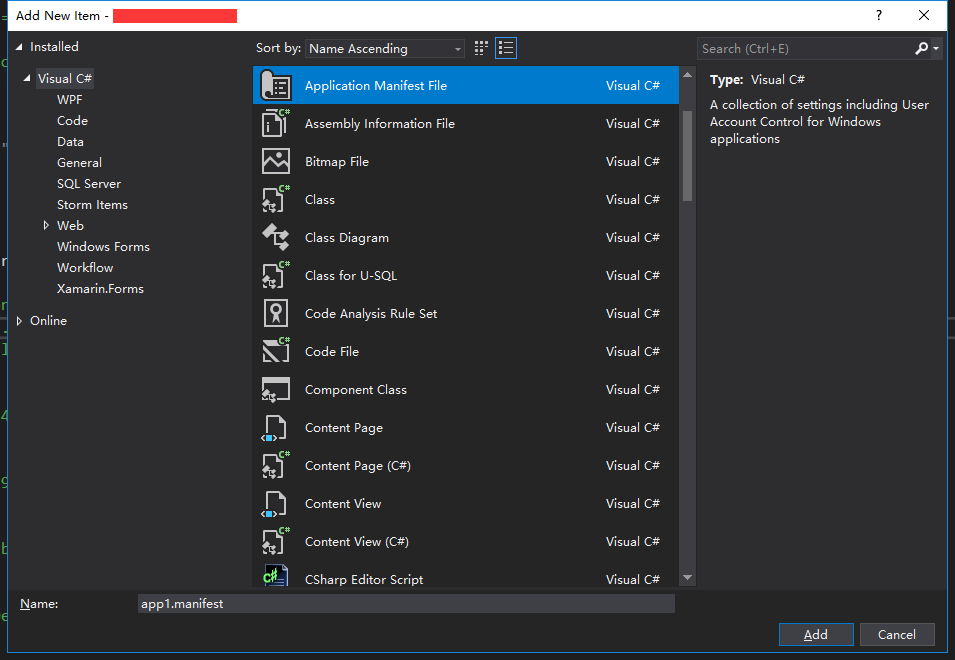The image size is (955, 660).
Task: Select the CSharp Editor Script label
Action: click(x=364, y=580)
